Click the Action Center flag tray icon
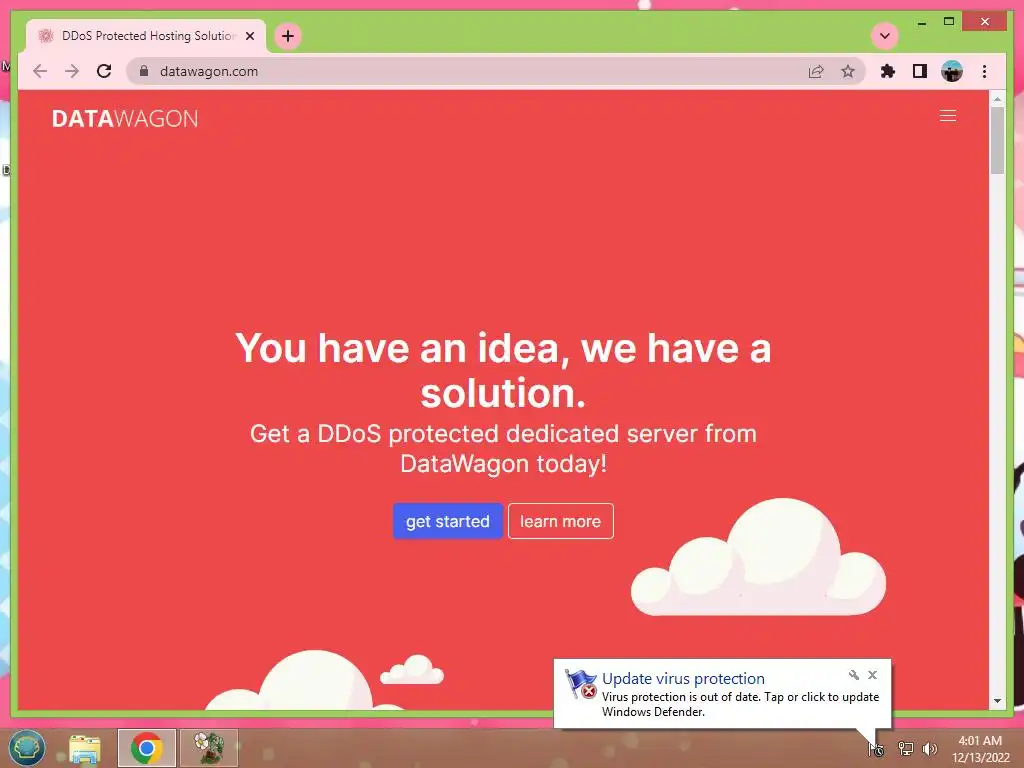This screenshot has height=768, width=1024. pos(876,749)
